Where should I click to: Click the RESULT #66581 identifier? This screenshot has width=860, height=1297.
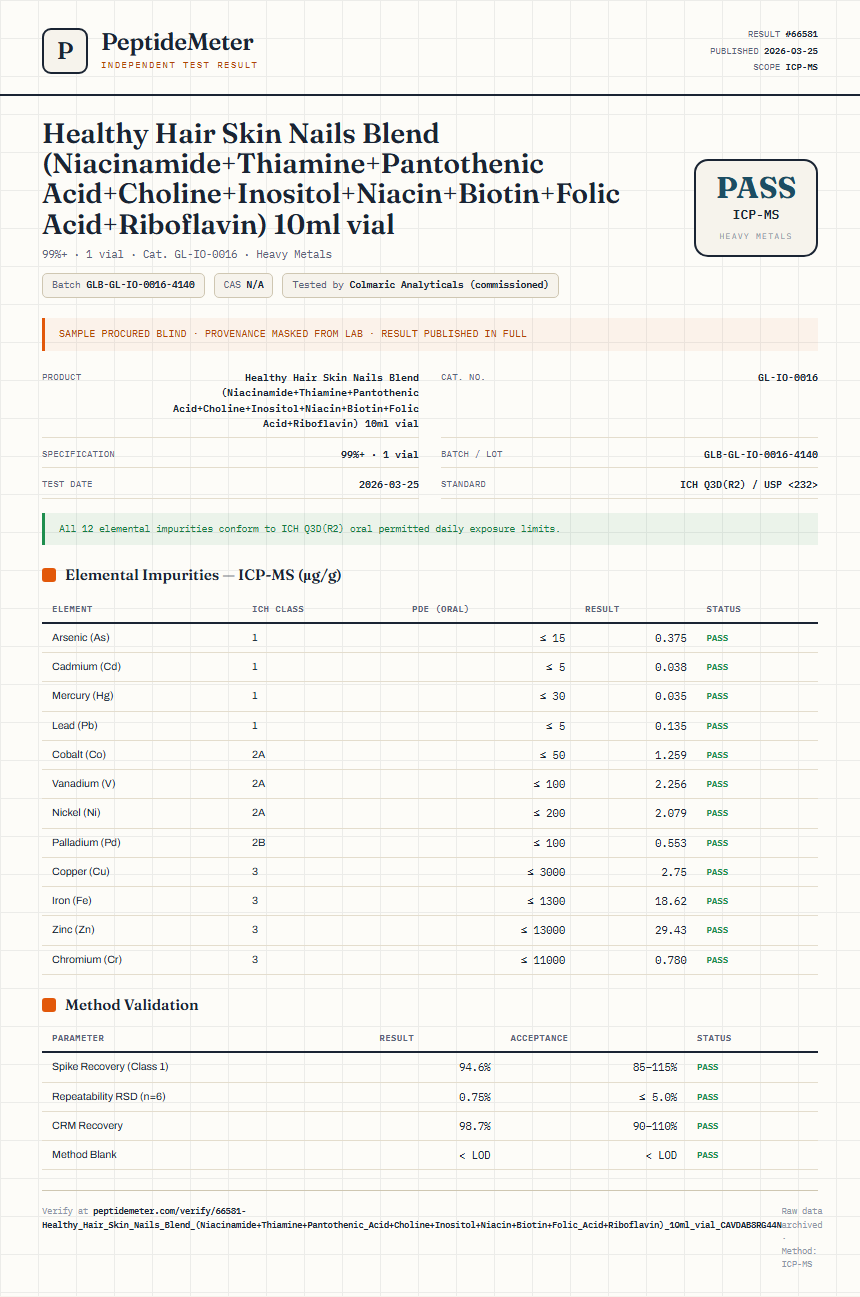coord(783,34)
